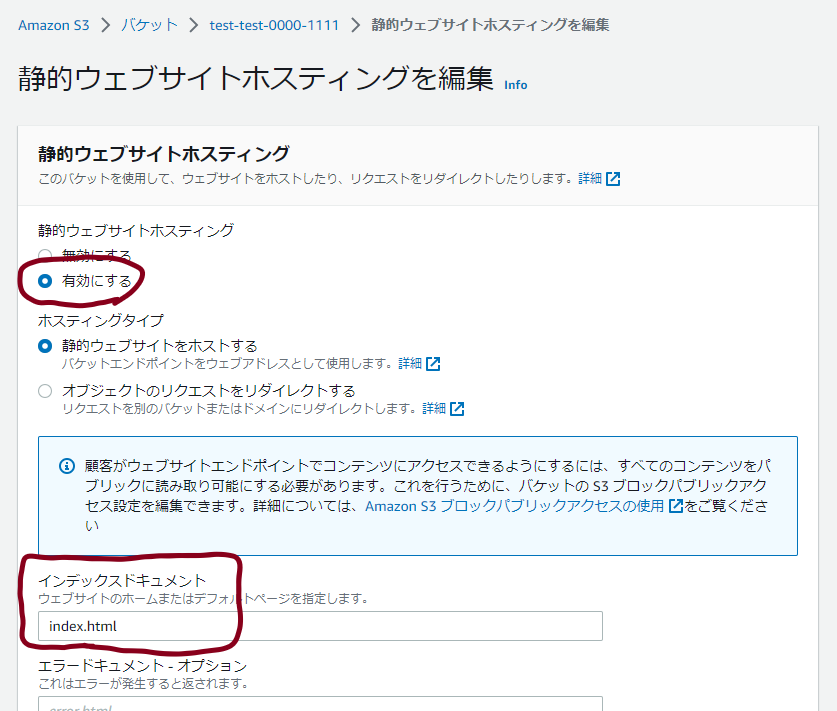Click the breadcrumb chevron after バケット
This screenshot has height=711, width=837.
point(193,25)
